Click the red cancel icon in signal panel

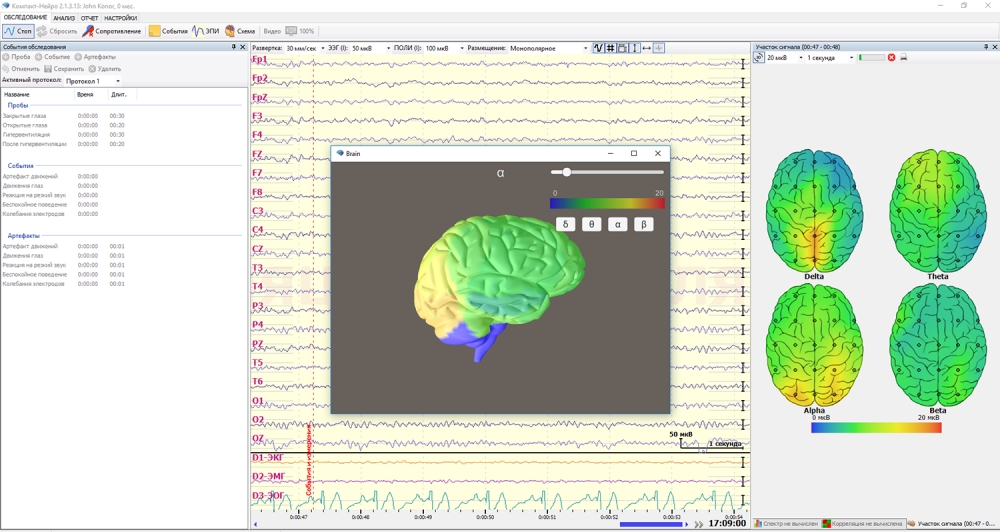[x=891, y=58]
